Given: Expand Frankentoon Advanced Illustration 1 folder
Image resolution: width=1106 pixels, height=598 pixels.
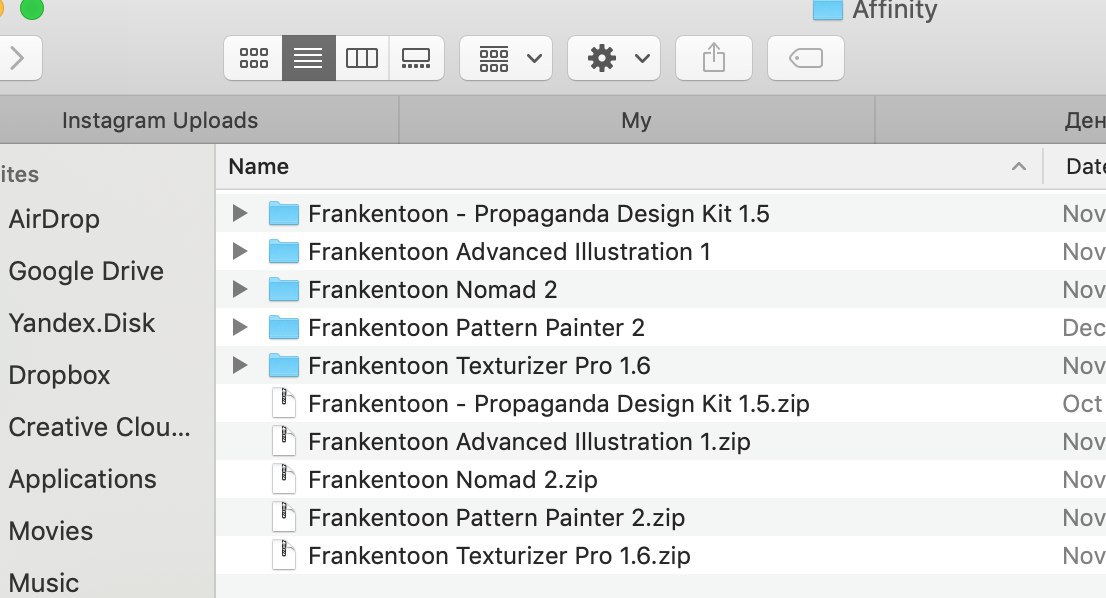Looking at the screenshot, I should tap(240, 251).
